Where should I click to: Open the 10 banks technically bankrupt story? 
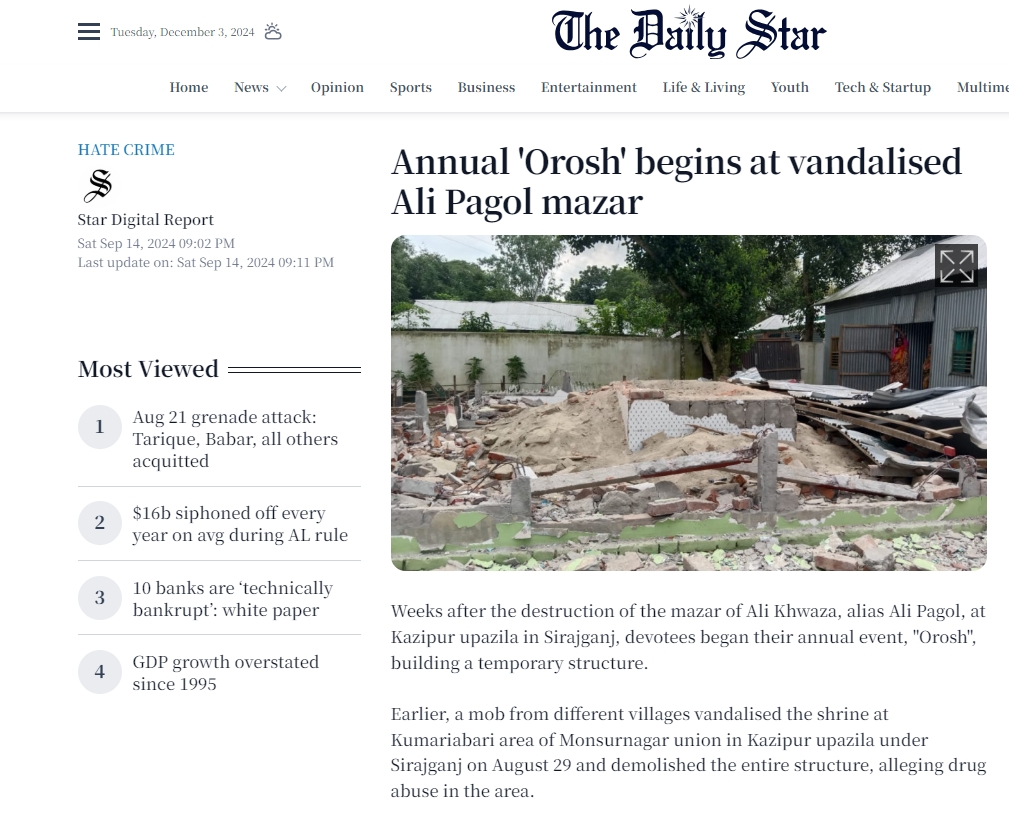pyautogui.click(x=232, y=598)
